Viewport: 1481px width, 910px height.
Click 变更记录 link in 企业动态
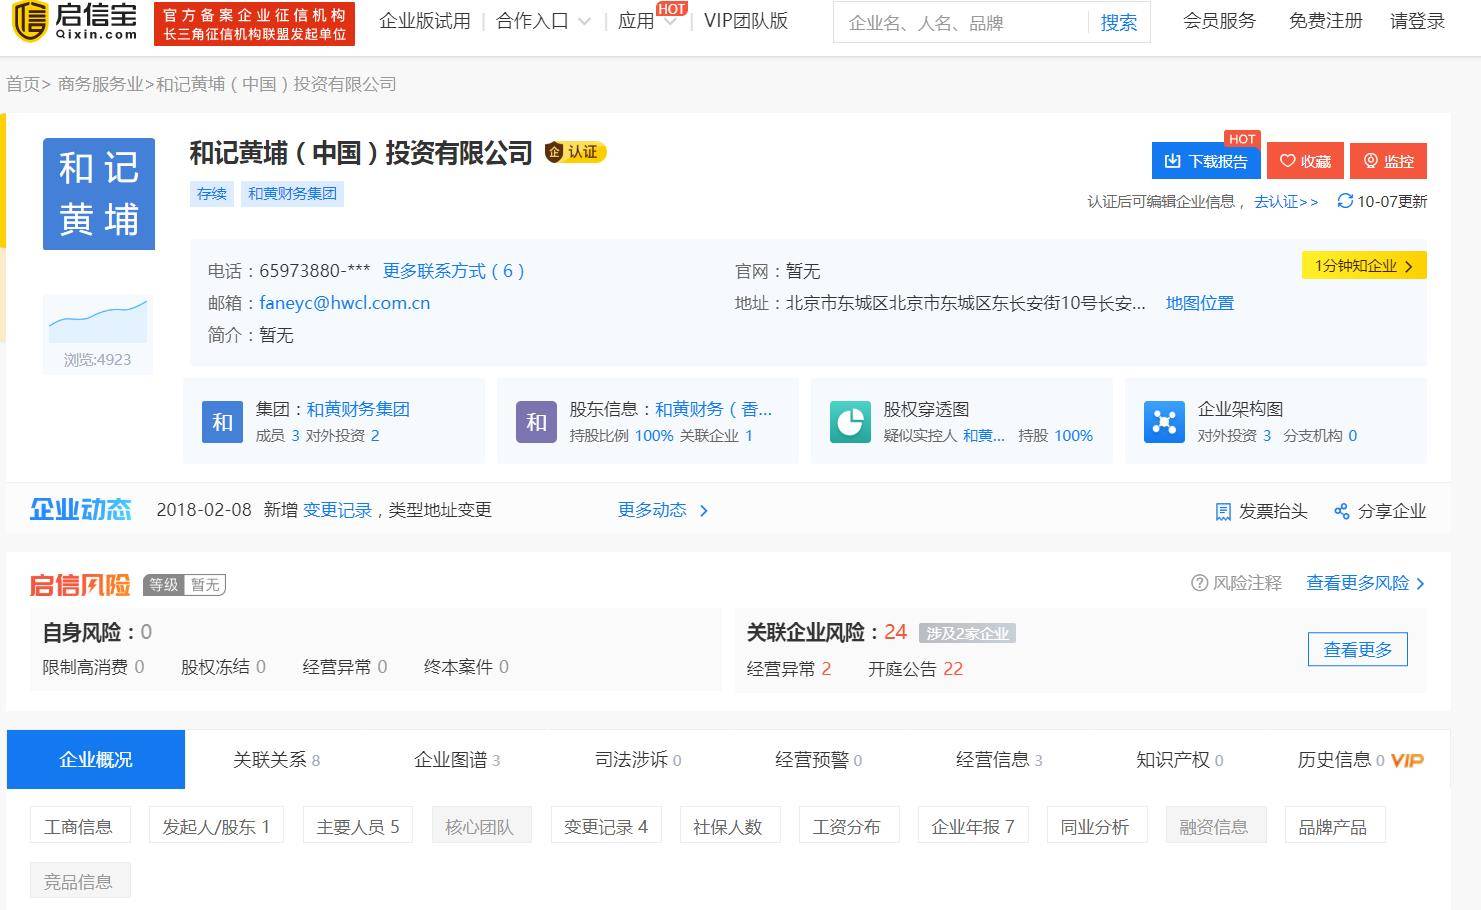(337, 510)
